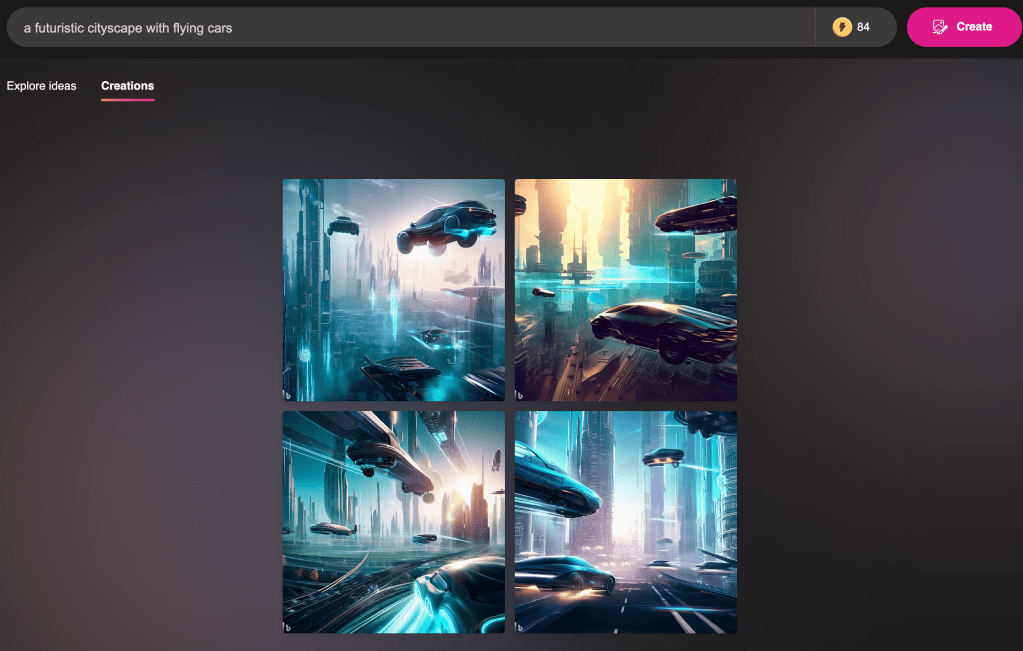
Task: Click the yellow lightning boost coin icon
Action: click(842, 27)
